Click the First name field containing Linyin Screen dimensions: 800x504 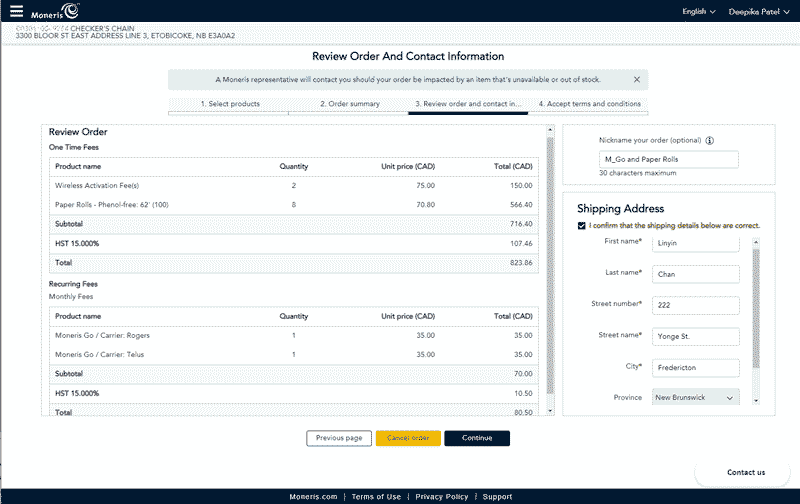tap(695, 243)
